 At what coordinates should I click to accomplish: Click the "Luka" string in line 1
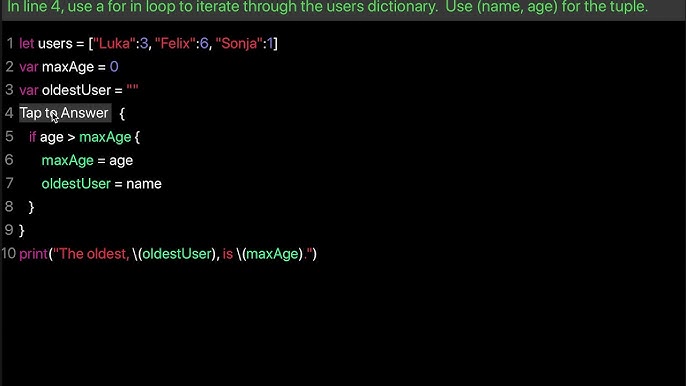coord(114,43)
